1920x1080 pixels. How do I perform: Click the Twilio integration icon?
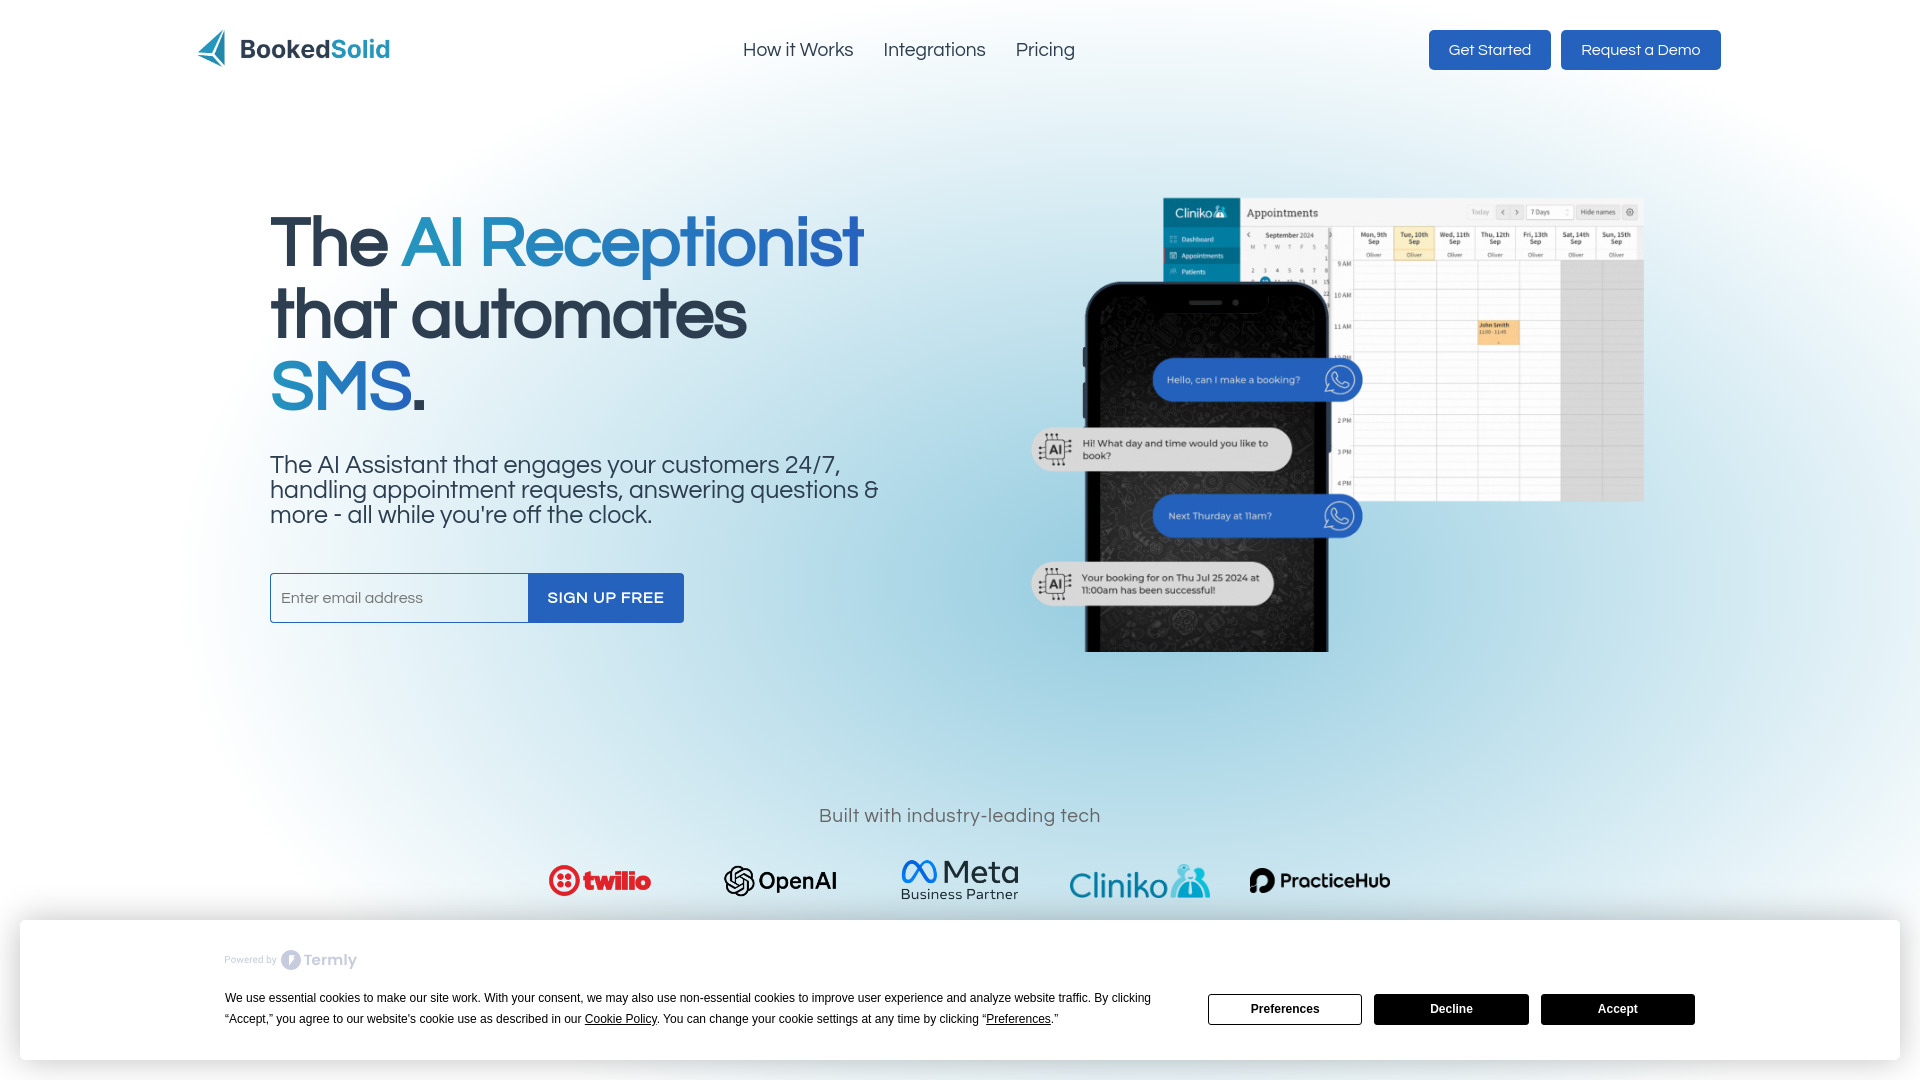[x=600, y=880]
